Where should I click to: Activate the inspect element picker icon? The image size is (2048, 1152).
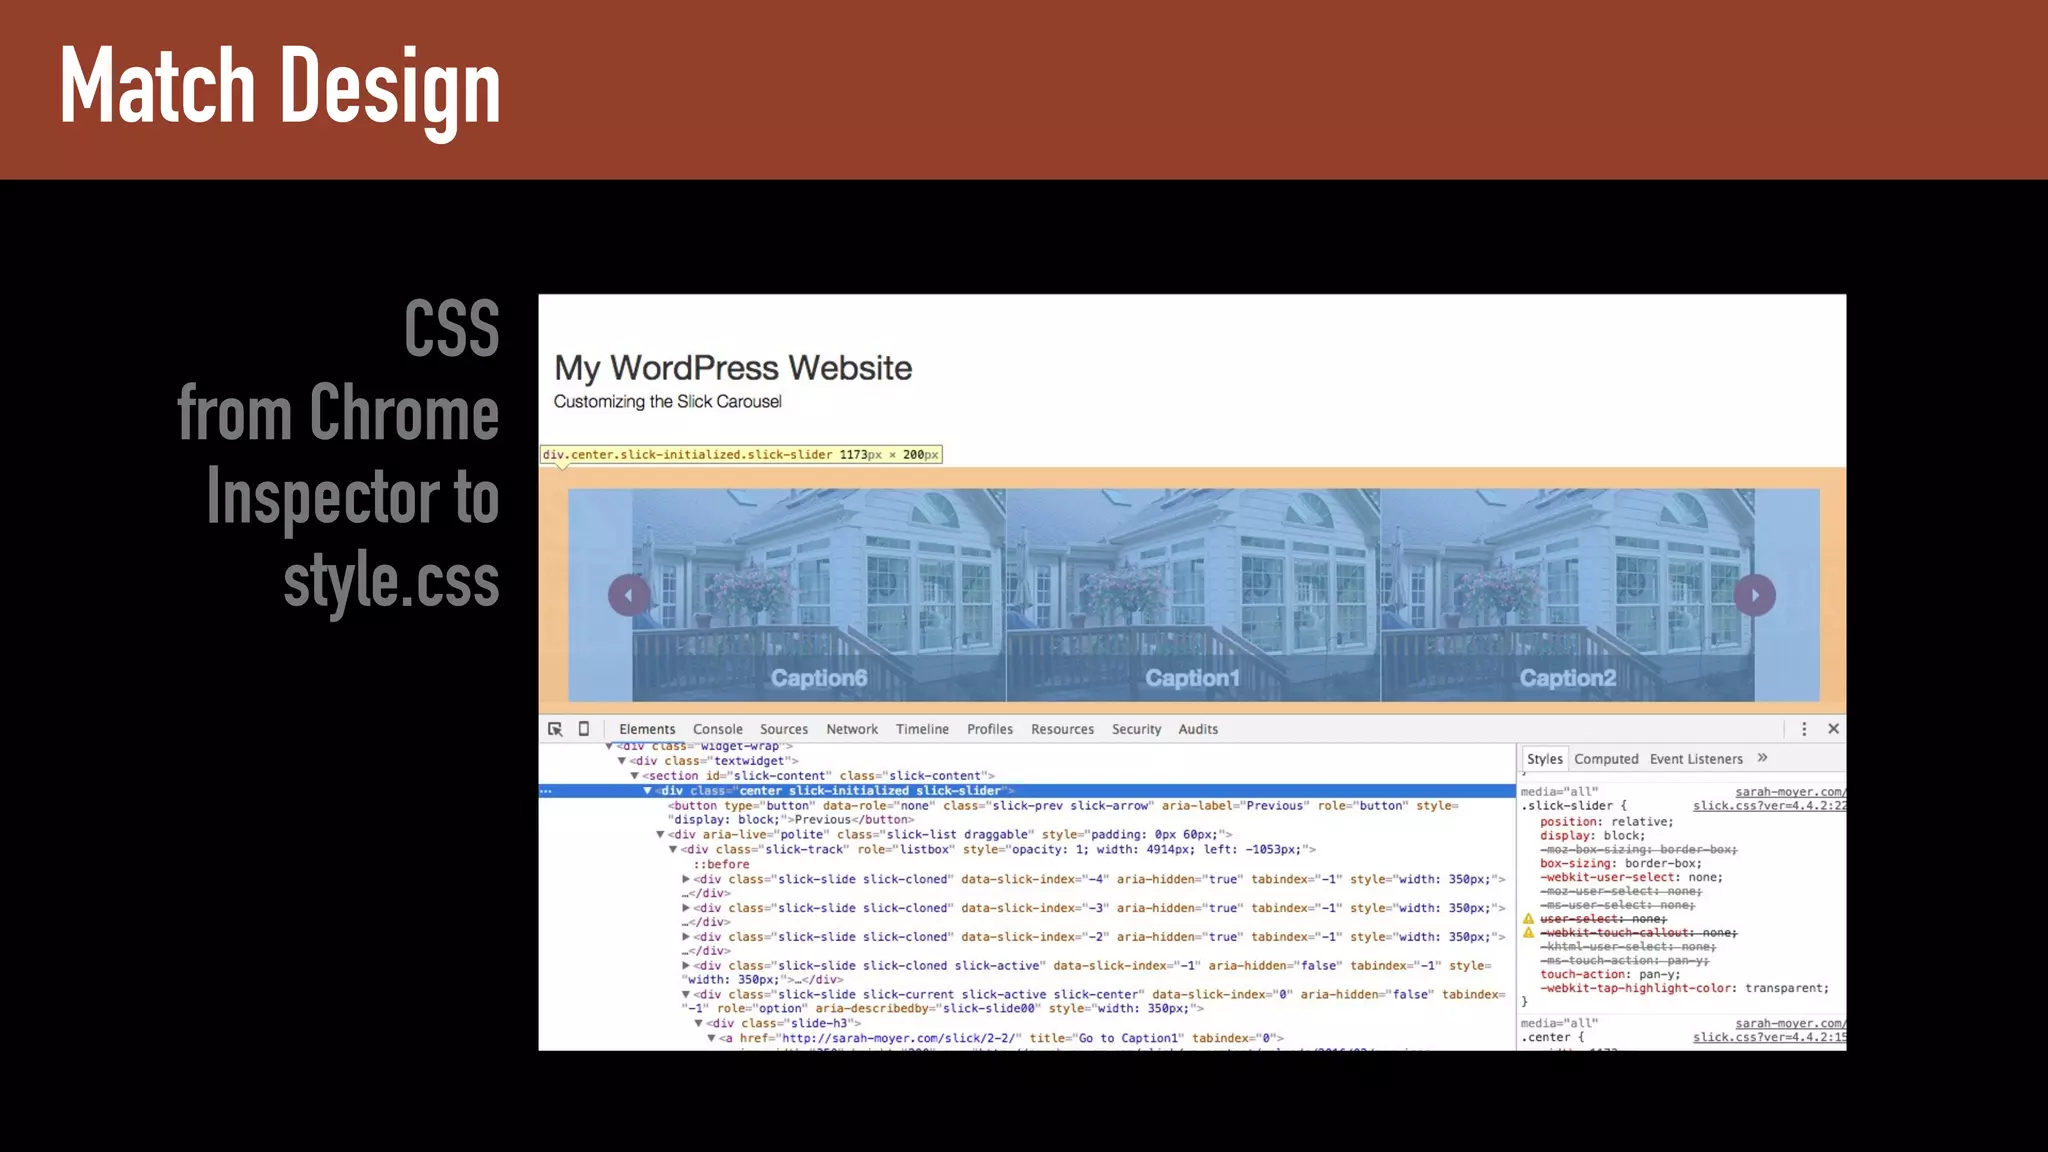(555, 729)
